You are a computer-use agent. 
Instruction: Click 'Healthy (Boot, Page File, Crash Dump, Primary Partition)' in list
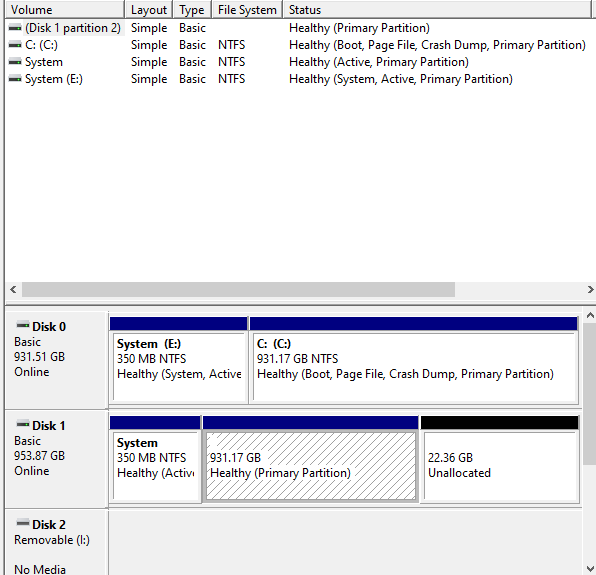[437, 45]
